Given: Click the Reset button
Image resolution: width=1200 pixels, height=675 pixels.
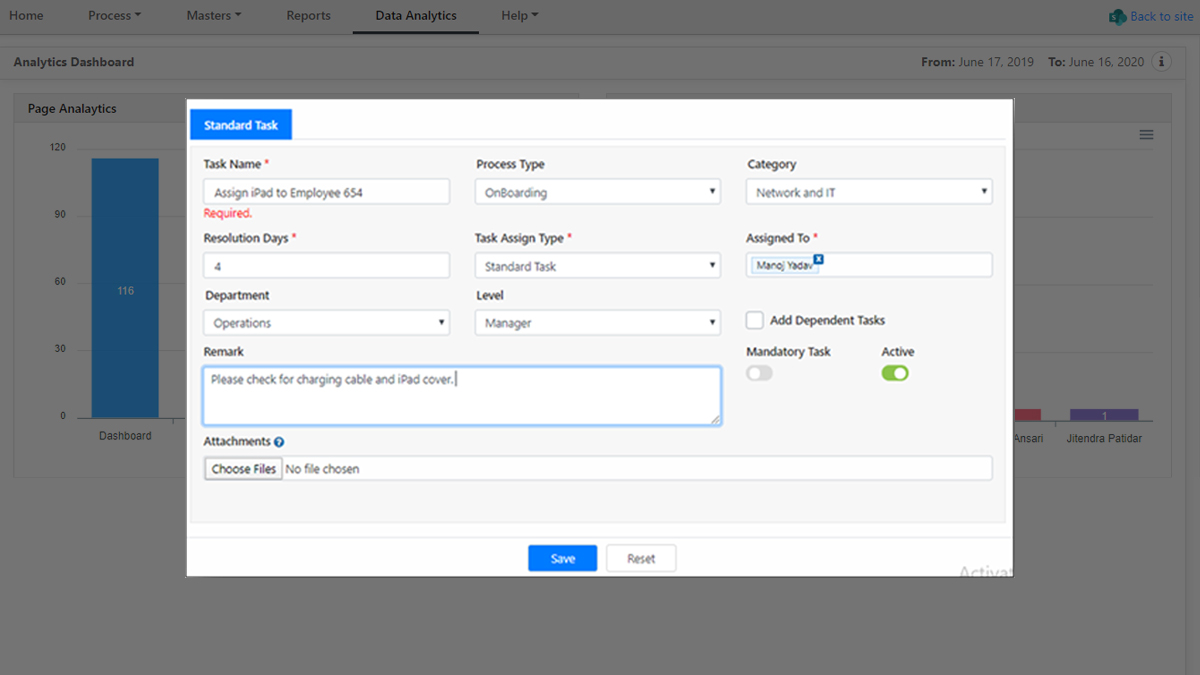Looking at the screenshot, I should click(x=640, y=558).
